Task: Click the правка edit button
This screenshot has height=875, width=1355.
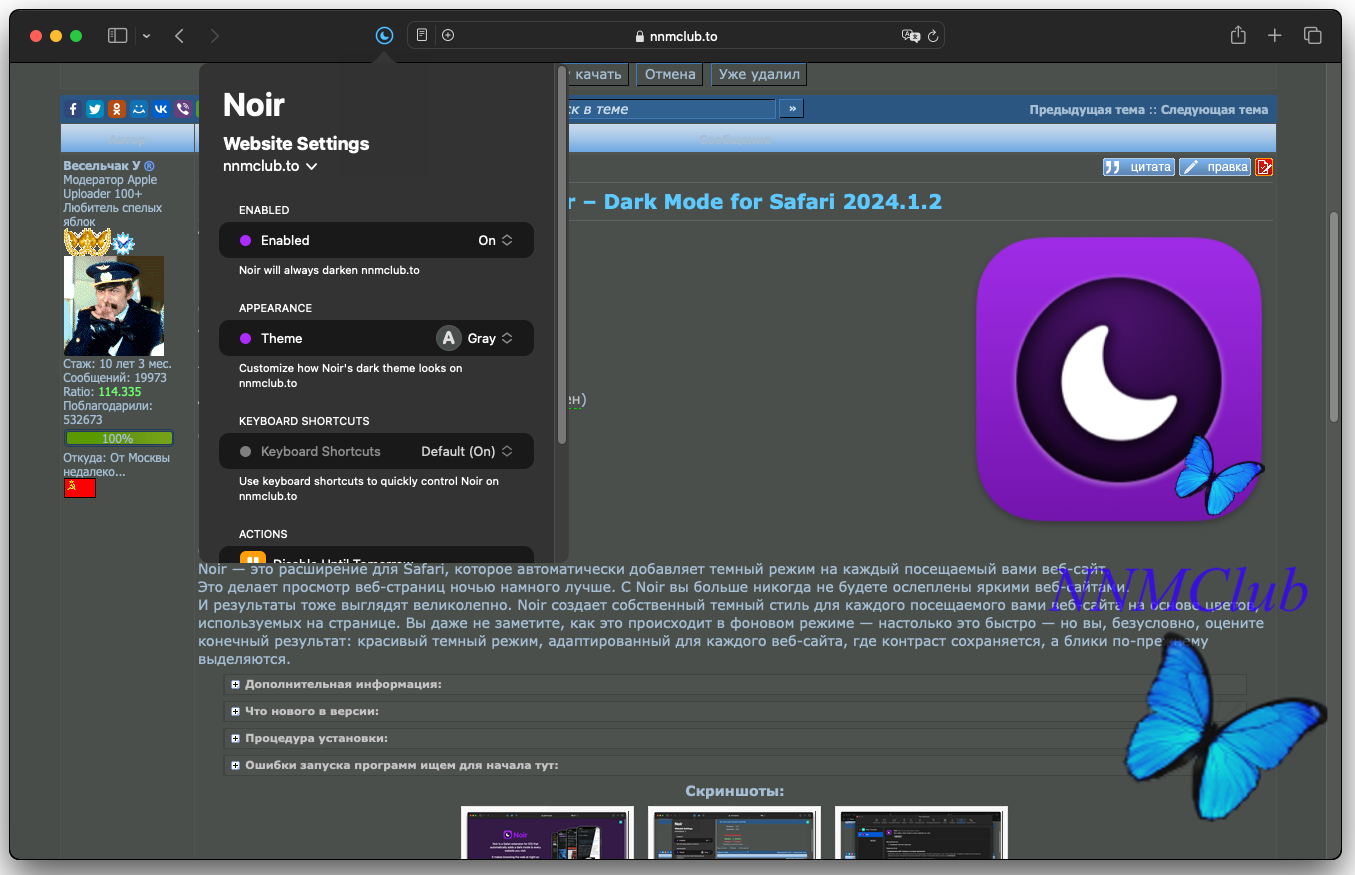Action: click(x=1215, y=167)
